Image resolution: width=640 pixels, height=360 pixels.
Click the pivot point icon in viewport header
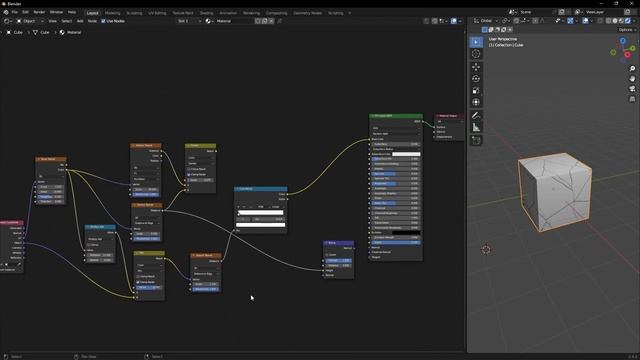click(506, 20)
